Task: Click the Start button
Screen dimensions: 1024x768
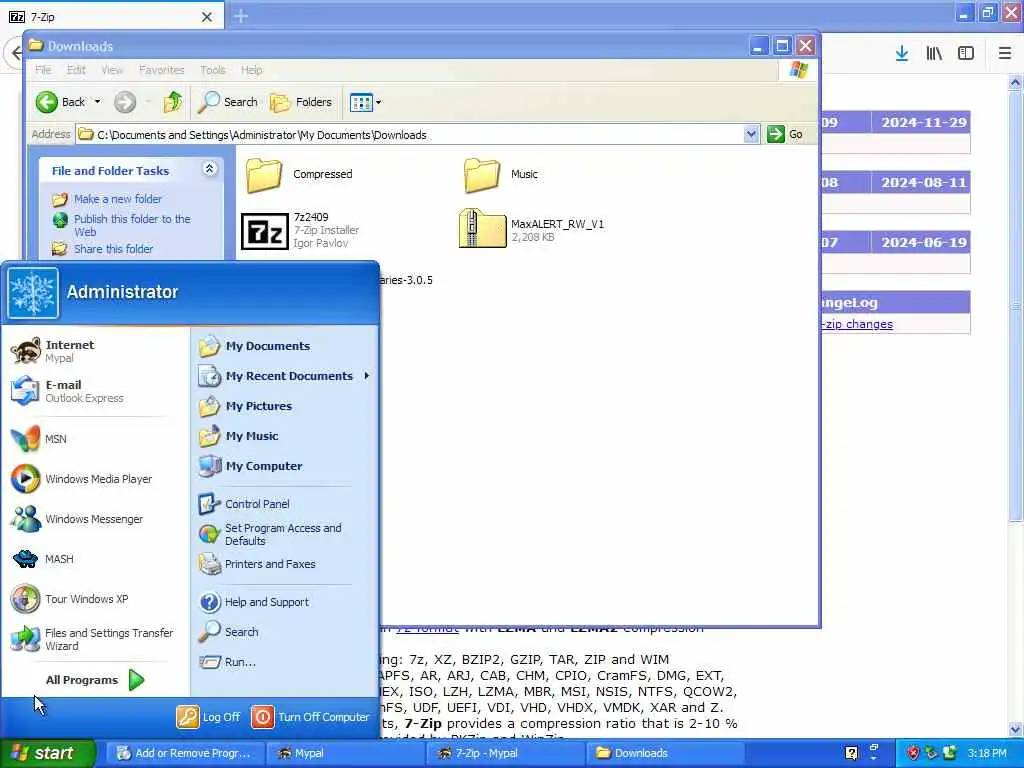Action: [x=48, y=753]
